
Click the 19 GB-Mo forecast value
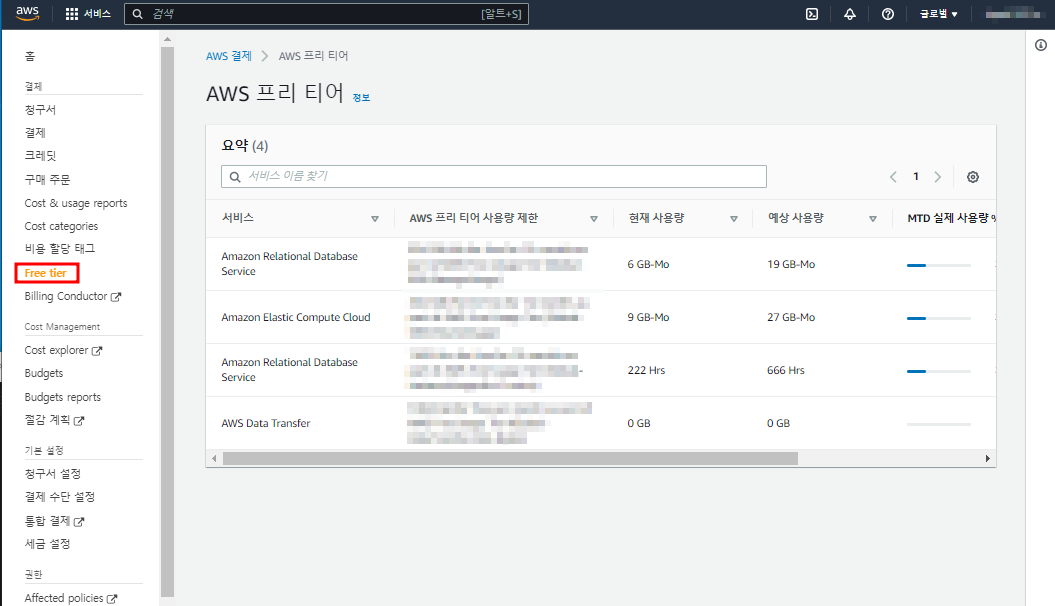pyautogui.click(x=791, y=264)
